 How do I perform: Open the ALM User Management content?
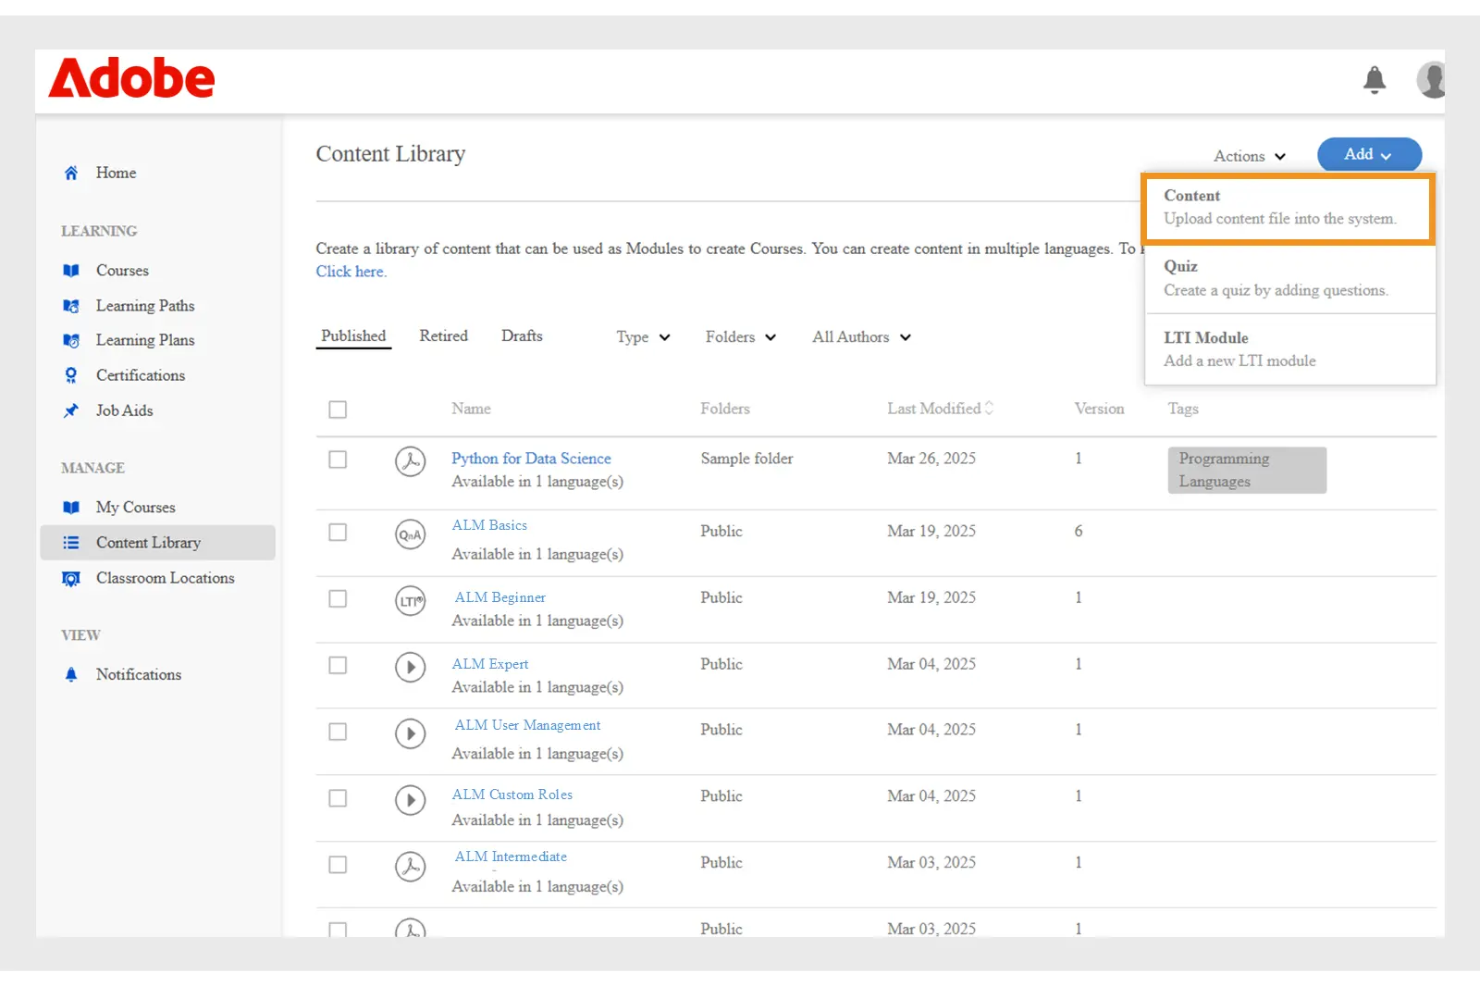tap(527, 725)
